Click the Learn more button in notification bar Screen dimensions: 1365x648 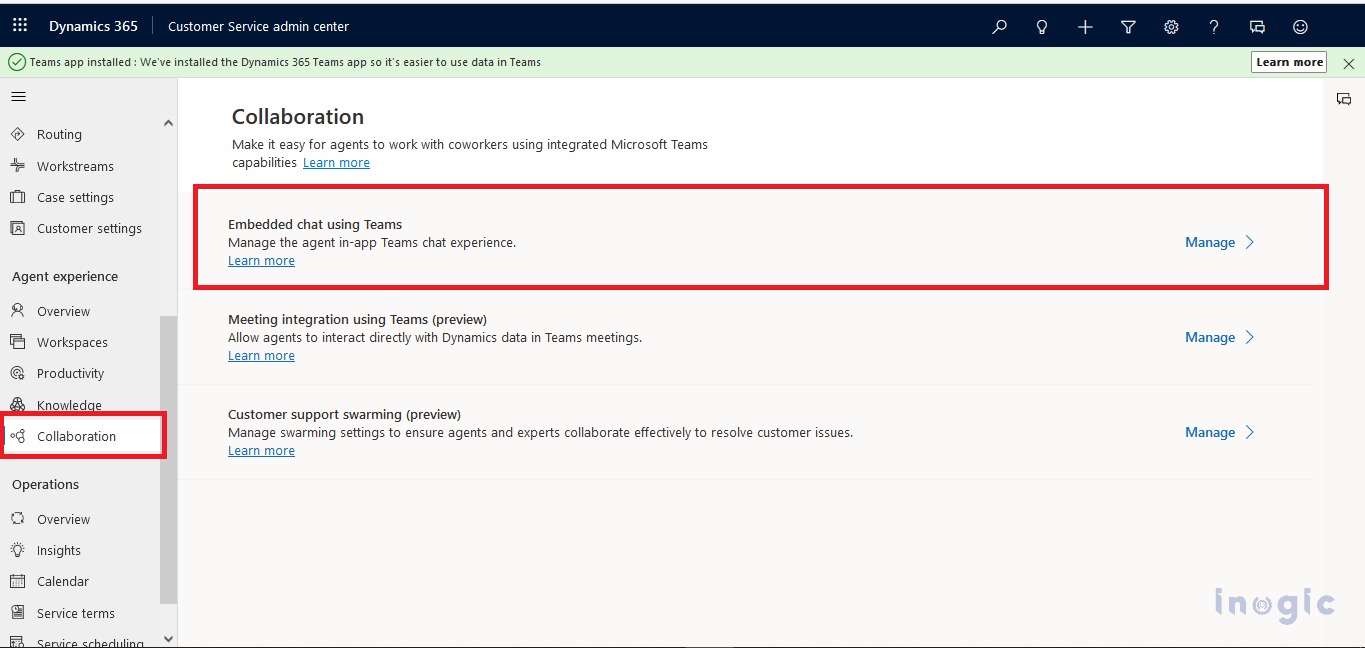(x=1289, y=62)
